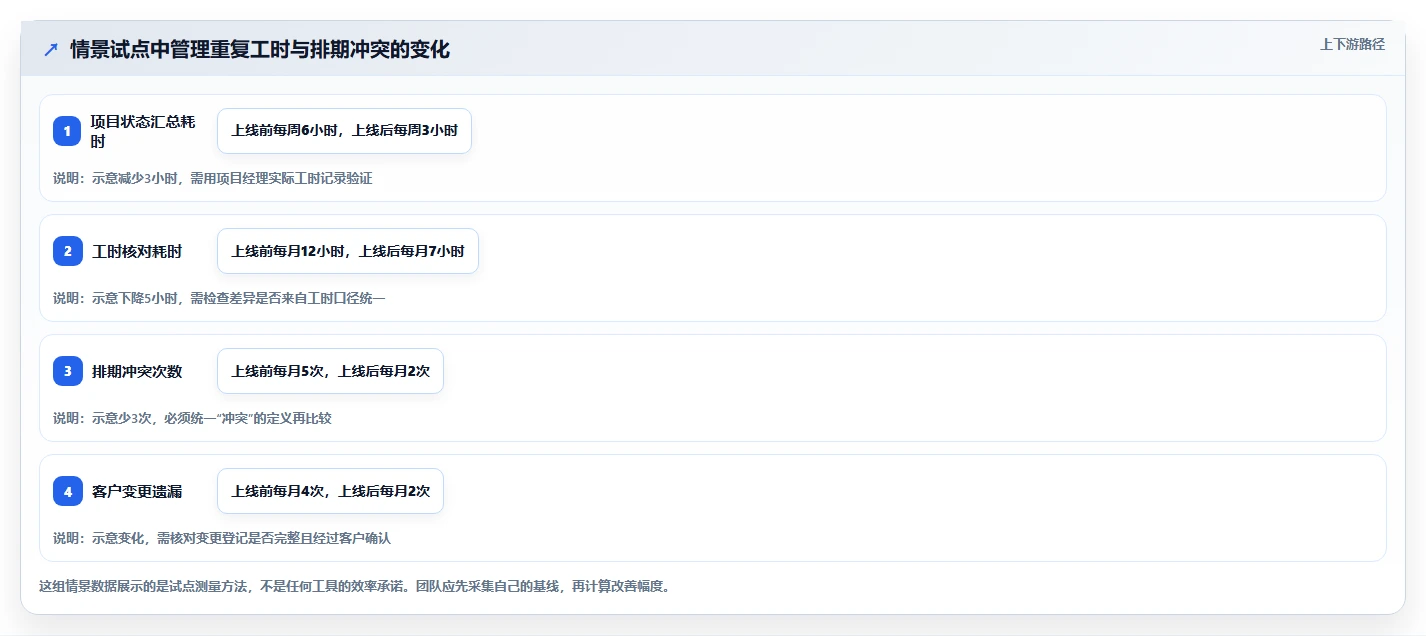Click the number 3 badge for 排期冲突次数
The width and height of the screenshot is (1426, 636).
pyautogui.click(x=67, y=371)
